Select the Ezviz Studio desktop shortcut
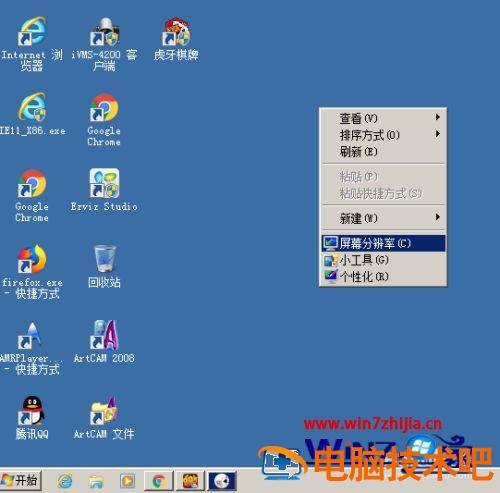 point(104,183)
